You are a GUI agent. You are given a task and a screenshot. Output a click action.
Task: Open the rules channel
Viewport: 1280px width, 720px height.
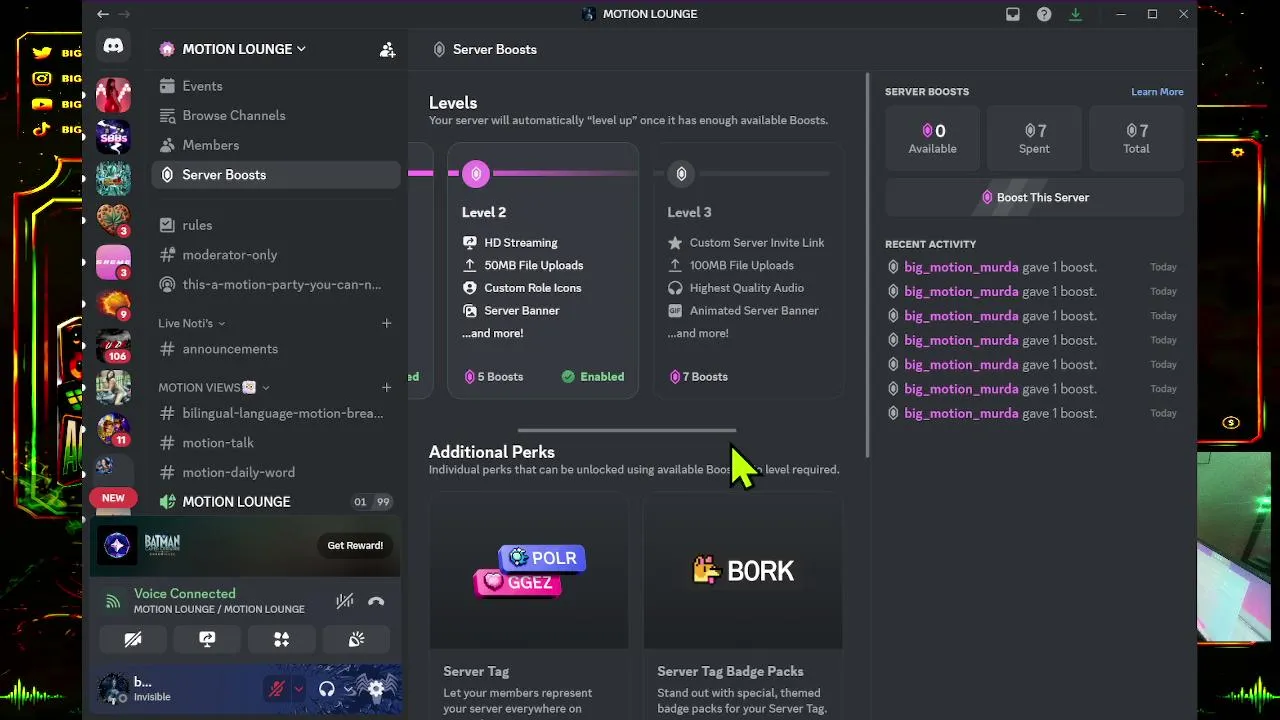pos(276,225)
